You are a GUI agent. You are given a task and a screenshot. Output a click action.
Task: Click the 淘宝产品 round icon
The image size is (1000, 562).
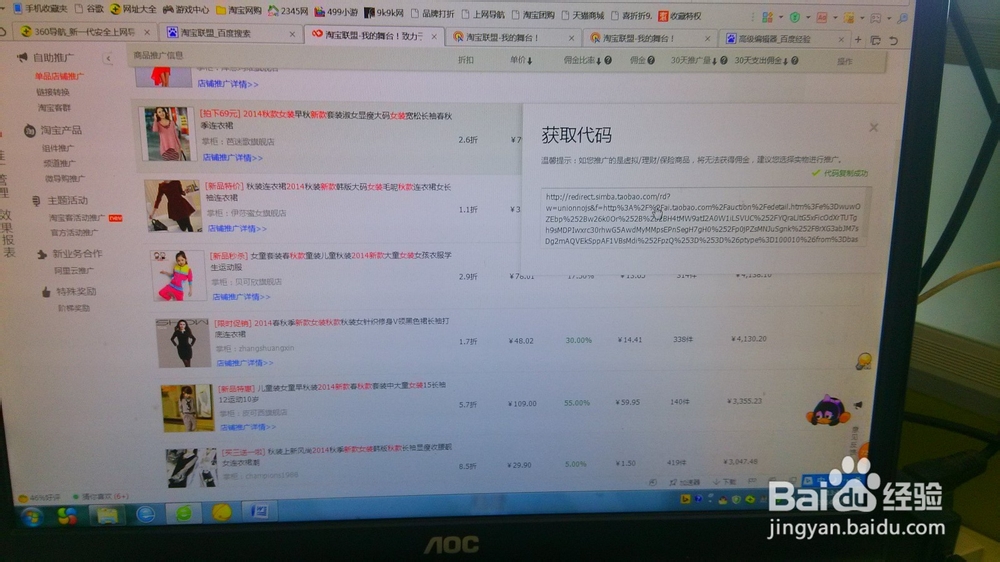[29, 131]
